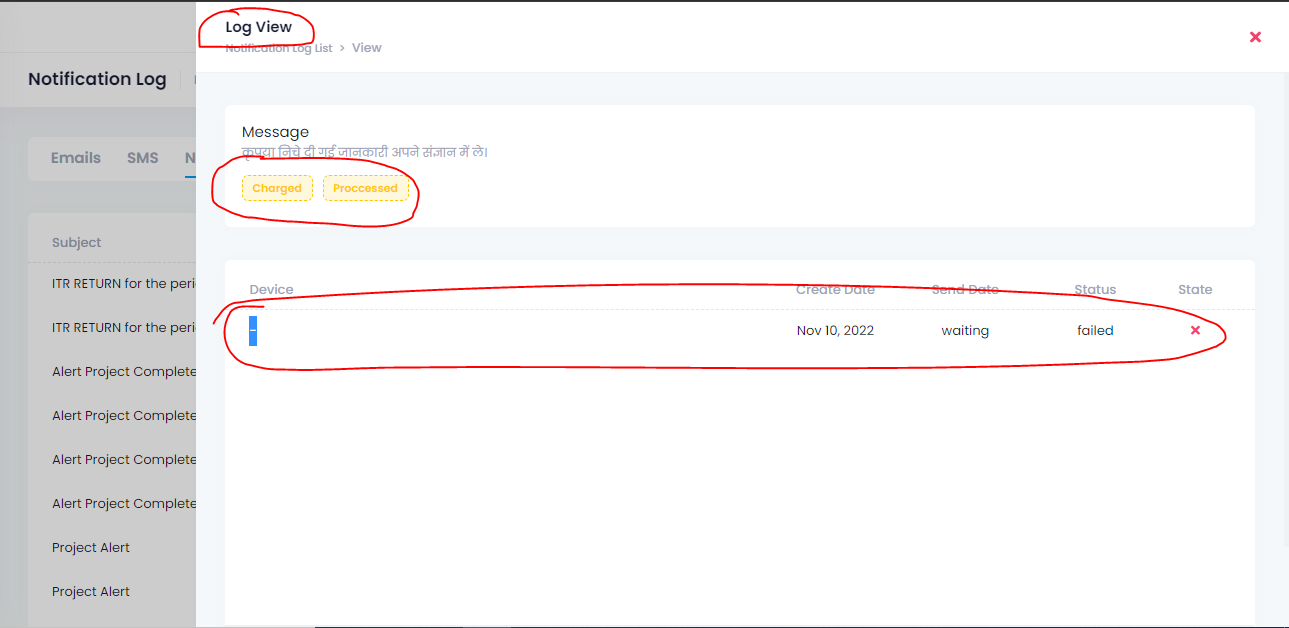Select the Nov 10, 2022 date cell
Screen dimensions: 1289x628
(x=835, y=331)
